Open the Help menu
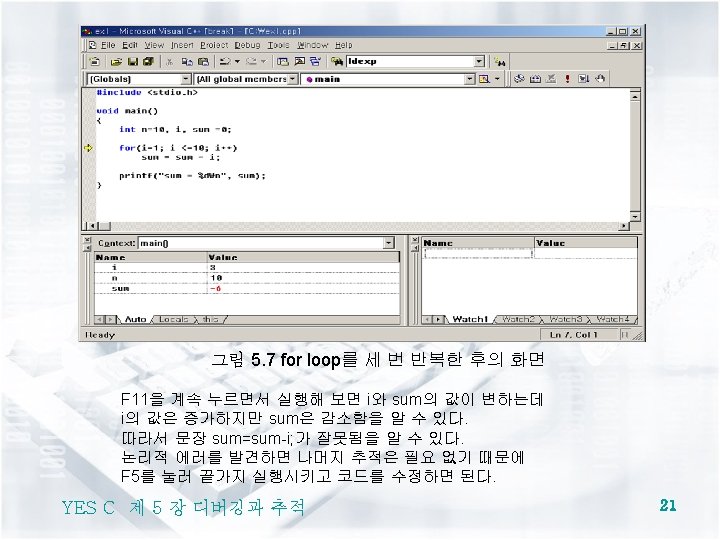Image resolution: width=720 pixels, height=540 pixels. click(x=343, y=45)
